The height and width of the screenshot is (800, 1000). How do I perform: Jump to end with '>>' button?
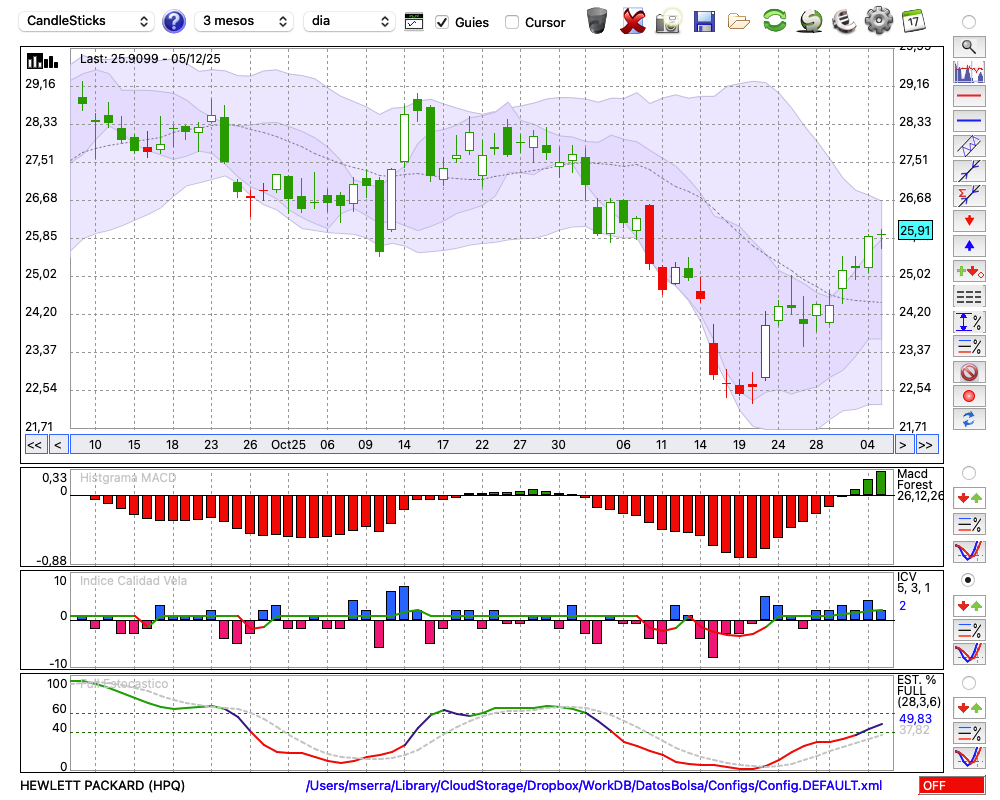(x=927, y=445)
